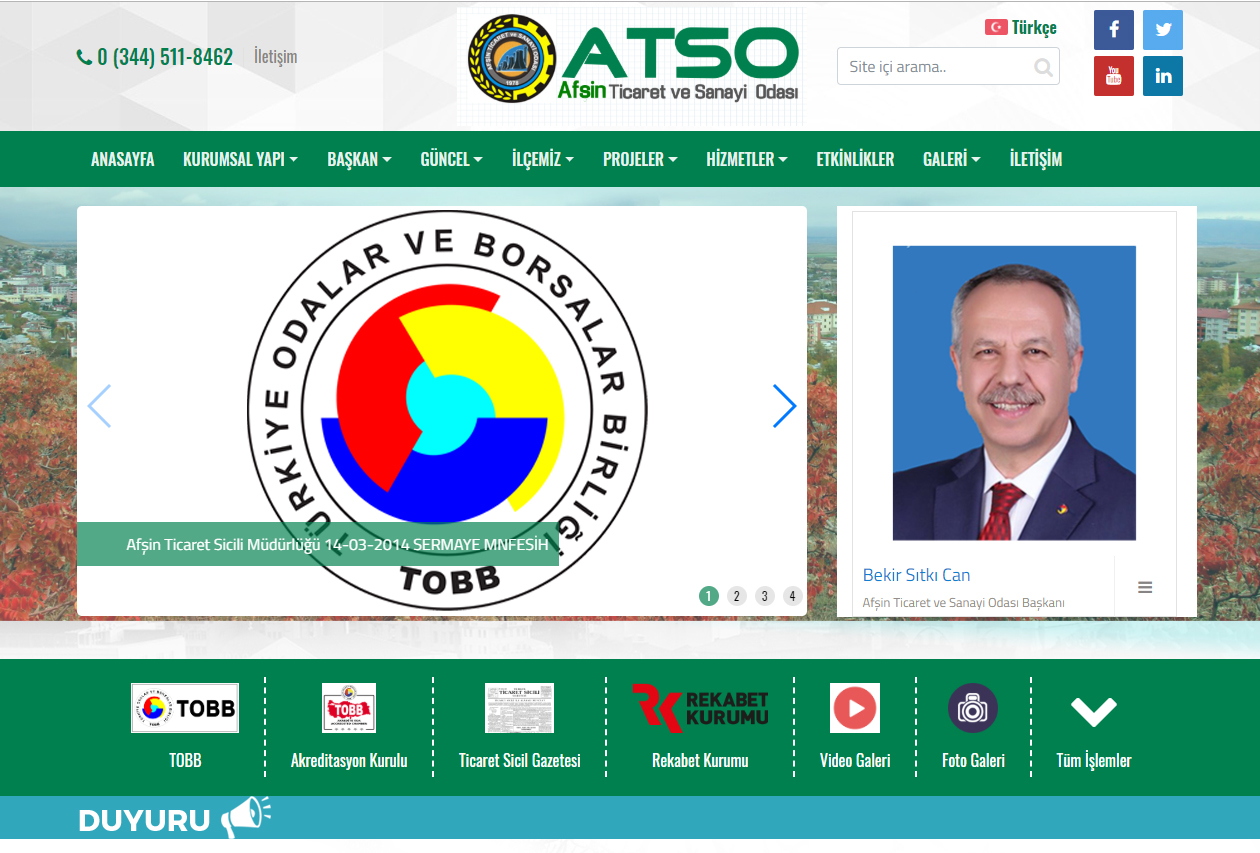Click the Turkish flag icon

996,27
